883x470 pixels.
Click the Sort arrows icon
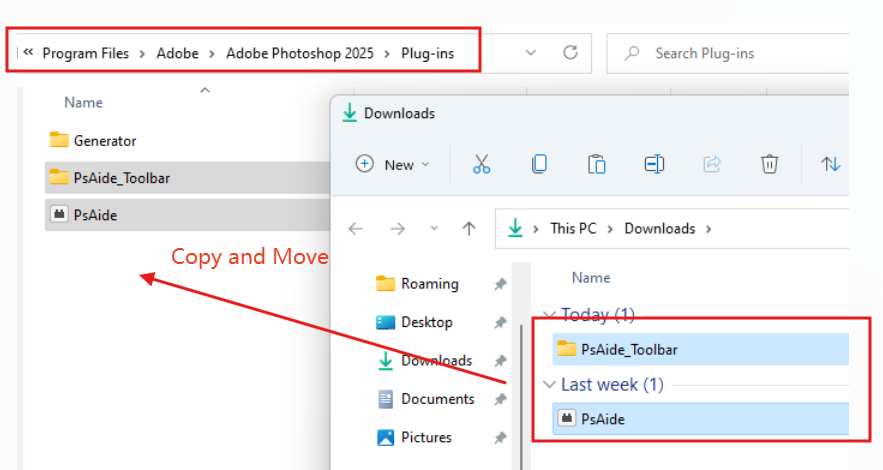(830, 165)
